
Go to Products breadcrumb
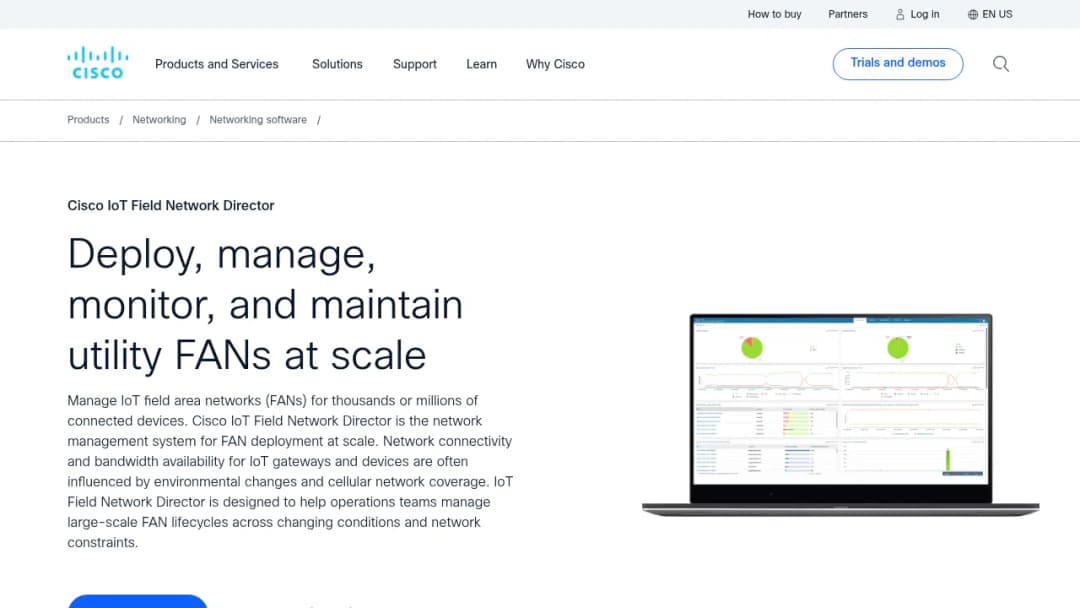pyautogui.click(x=88, y=120)
